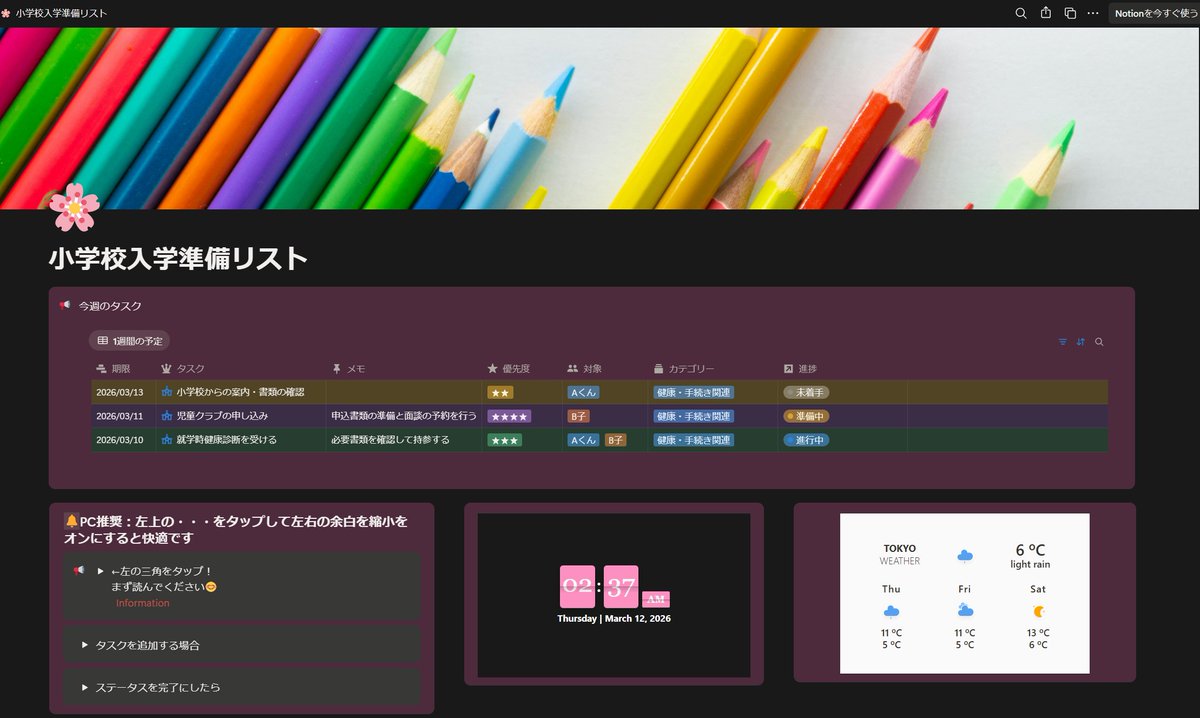Viewport: 1200px width, 718px height.
Task: Click the 準備中 status on the 児童クラブ row
Action: point(806,415)
